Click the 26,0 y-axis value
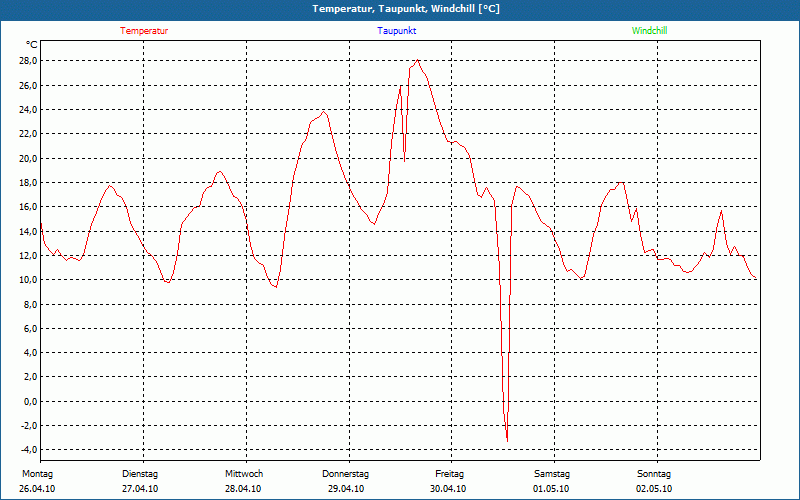 (28, 85)
